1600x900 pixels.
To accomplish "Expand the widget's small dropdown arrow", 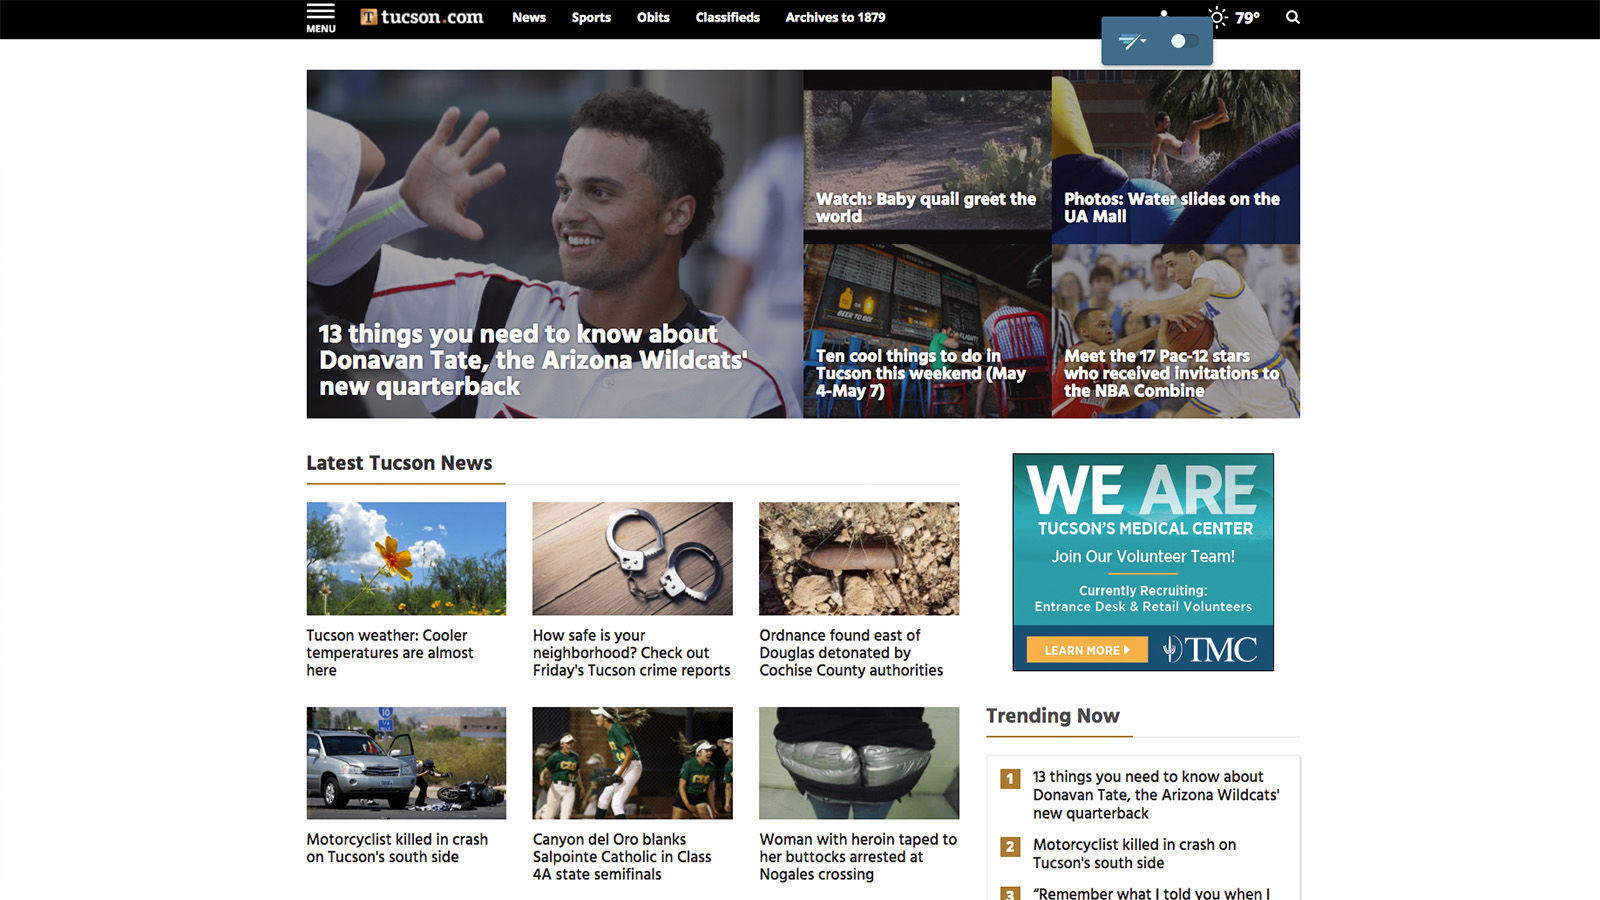I will [x=1143, y=42].
